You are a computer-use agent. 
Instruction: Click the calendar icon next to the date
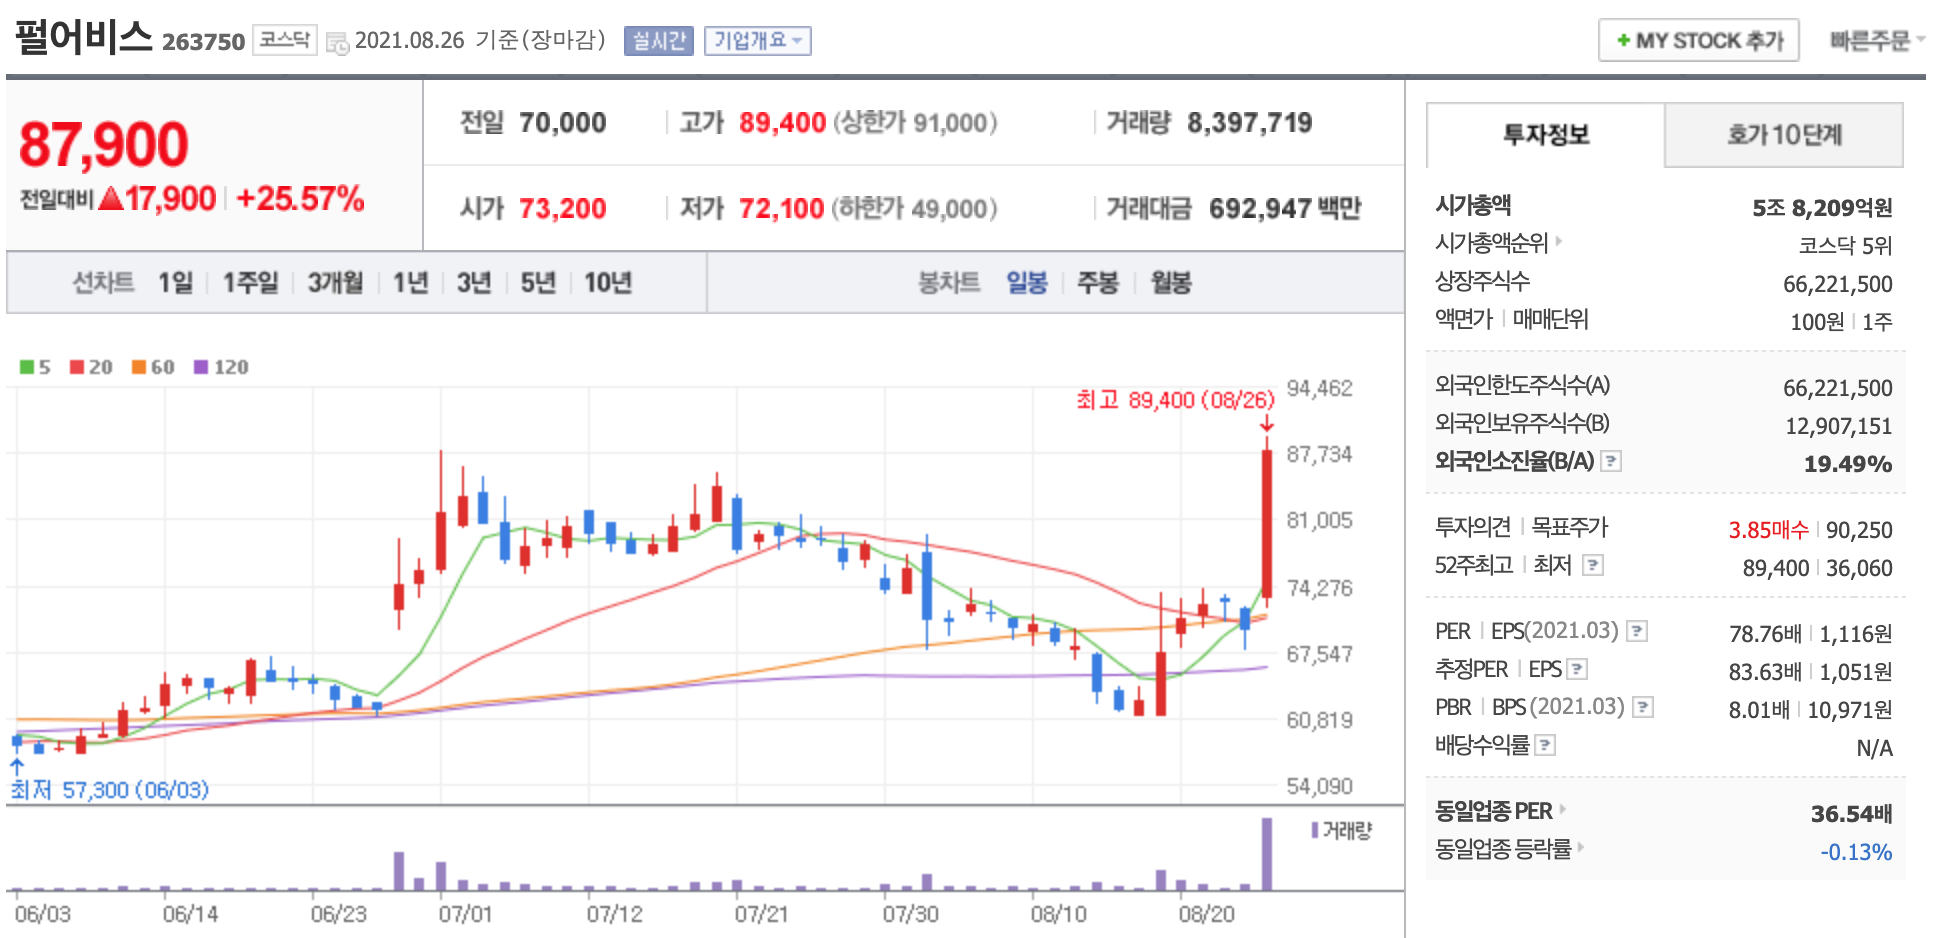[338, 43]
